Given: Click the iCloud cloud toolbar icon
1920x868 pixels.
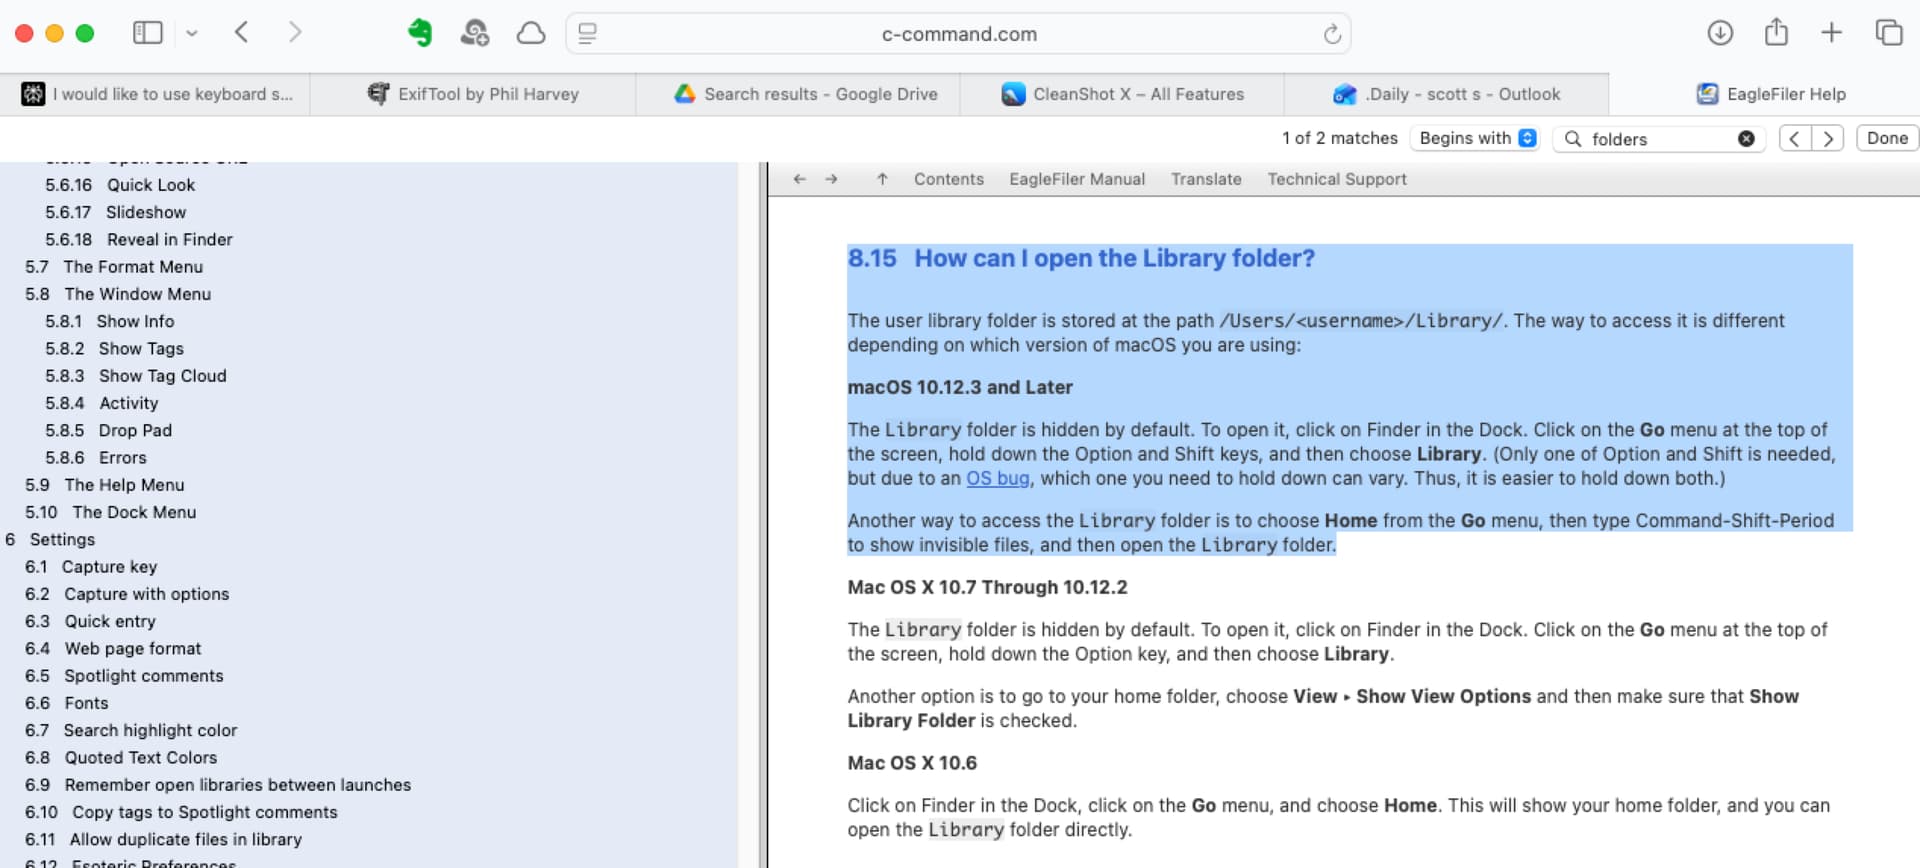Looking at the screenshot, I should click(531, 33).
